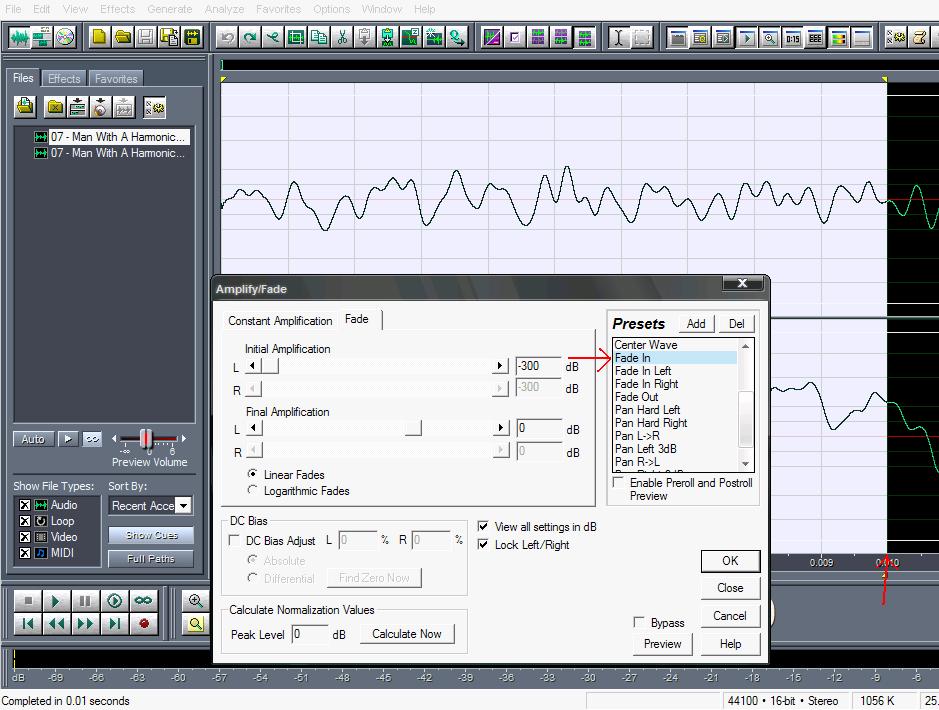The height and width of the screenshot is (710, 939).
Task: Select the Linear Fades radio button
Action: point(252,474)
